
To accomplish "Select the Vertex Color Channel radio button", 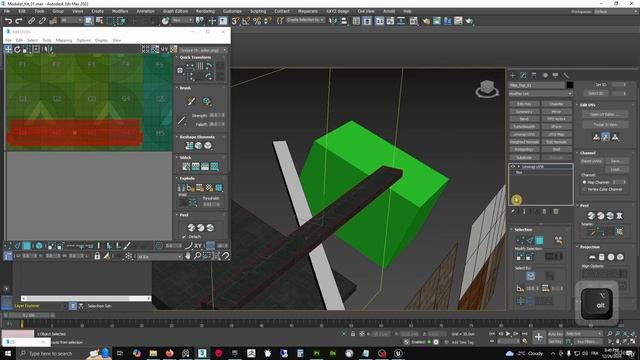I will click(584, 189).
